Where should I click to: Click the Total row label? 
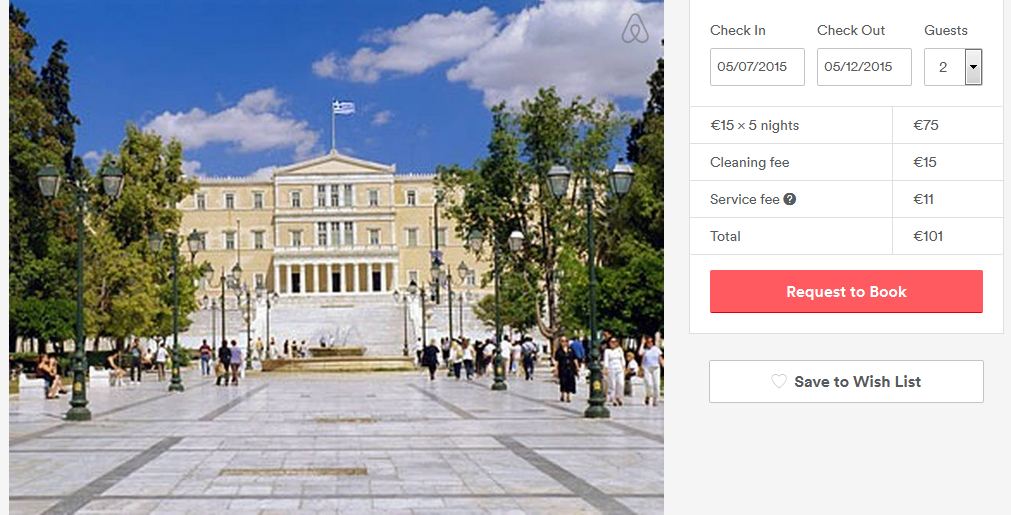tap(725, 237)
